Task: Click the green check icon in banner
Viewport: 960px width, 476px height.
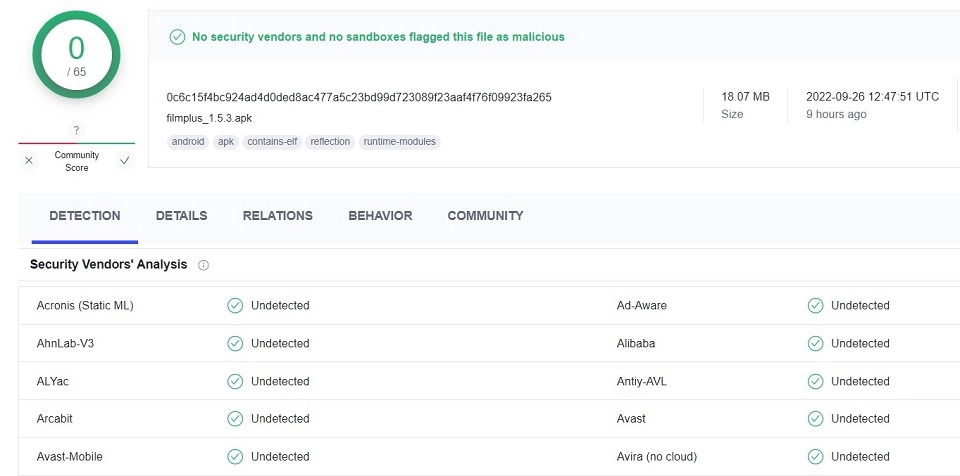Action: [x=178, y=37]
